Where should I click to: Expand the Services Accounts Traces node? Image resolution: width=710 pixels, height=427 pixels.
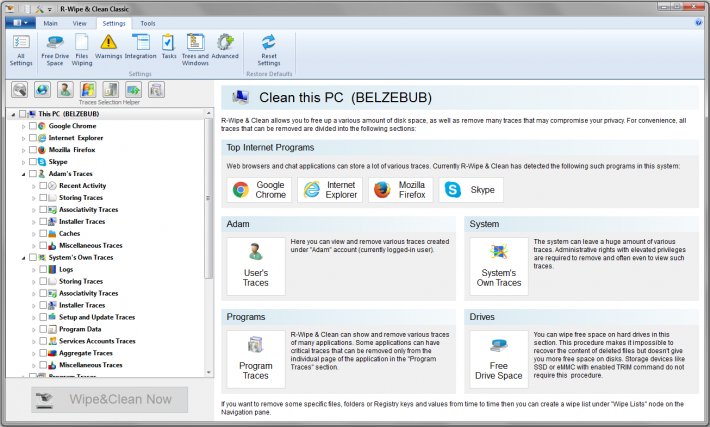pyautogui.click(x=34, y=341)
